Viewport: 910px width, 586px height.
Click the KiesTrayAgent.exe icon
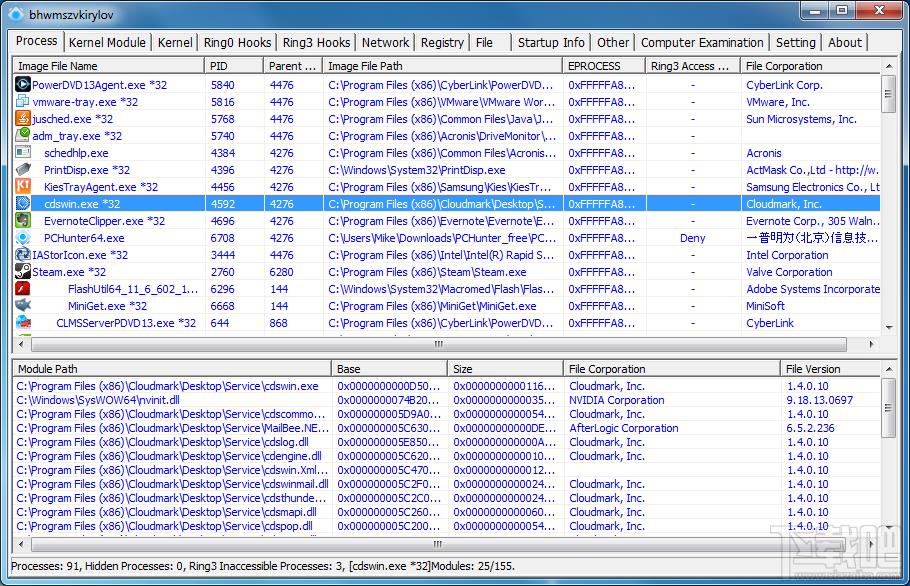pos(23,186)
